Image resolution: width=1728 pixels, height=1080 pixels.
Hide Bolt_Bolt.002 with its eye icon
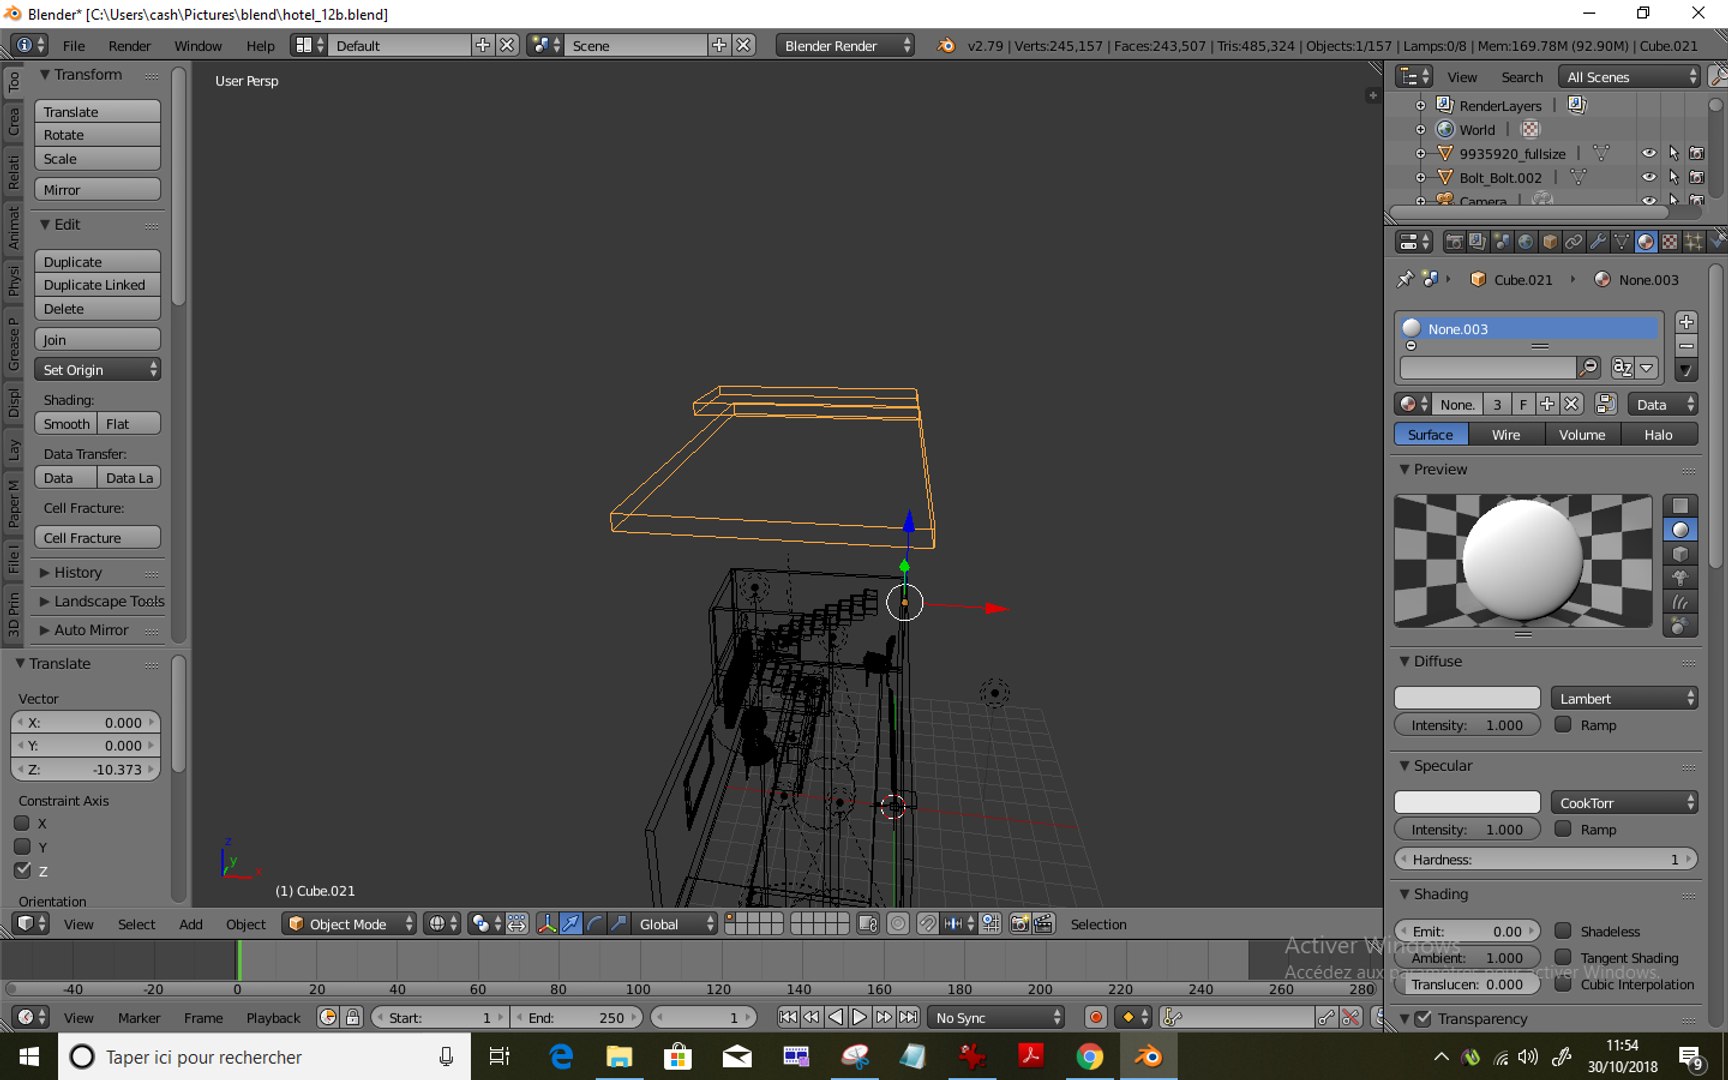click(1649, 177)
